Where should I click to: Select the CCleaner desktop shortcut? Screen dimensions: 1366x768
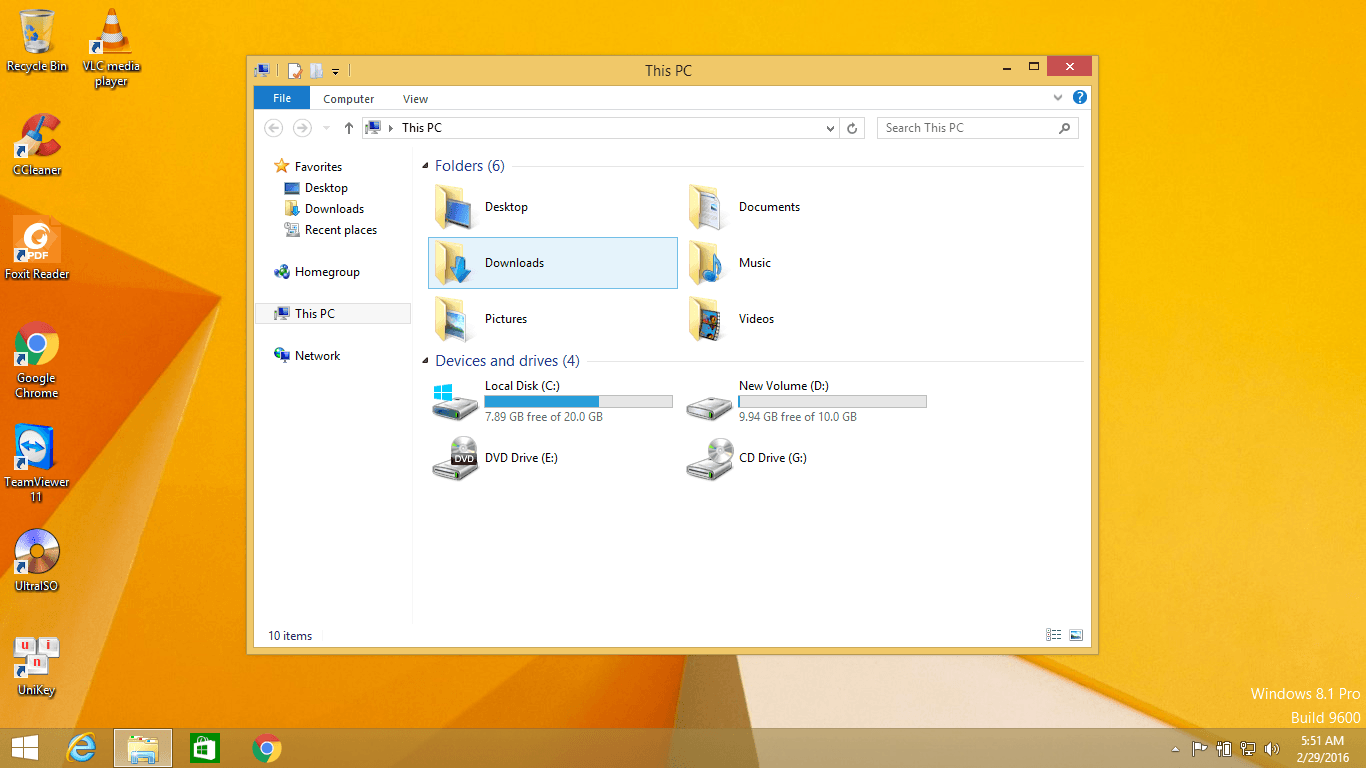[x=37, y=145]
